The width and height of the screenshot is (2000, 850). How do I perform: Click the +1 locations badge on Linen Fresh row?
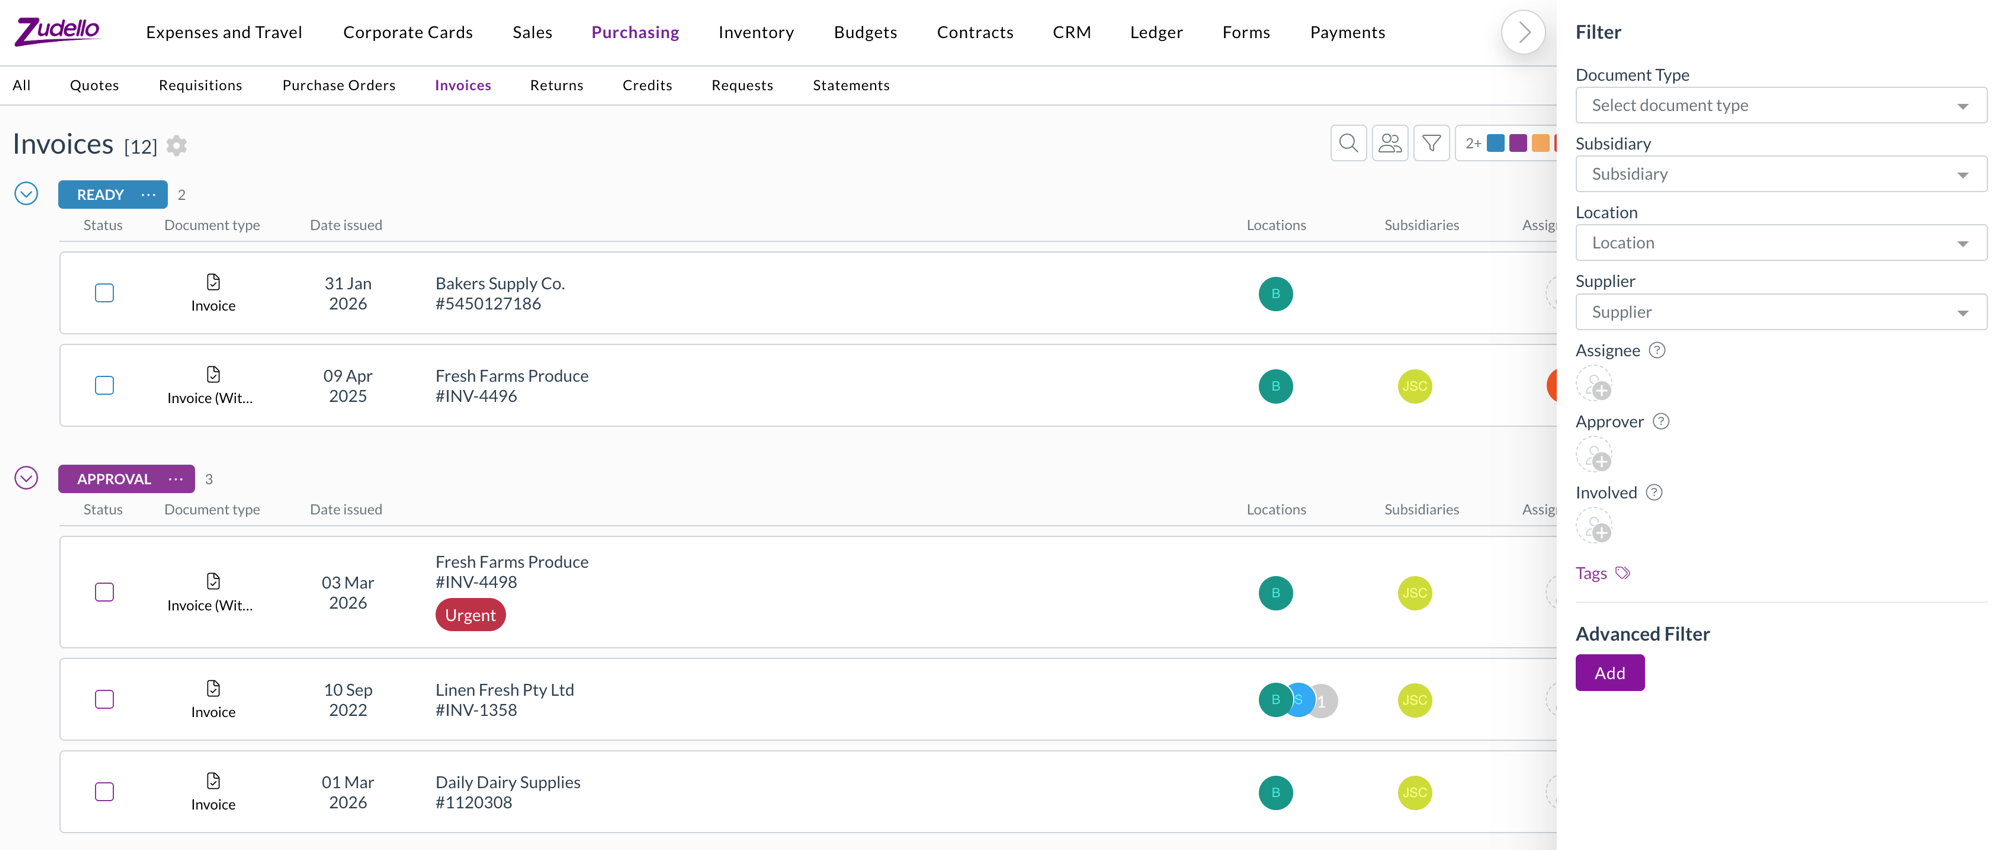pos(1324,701)
